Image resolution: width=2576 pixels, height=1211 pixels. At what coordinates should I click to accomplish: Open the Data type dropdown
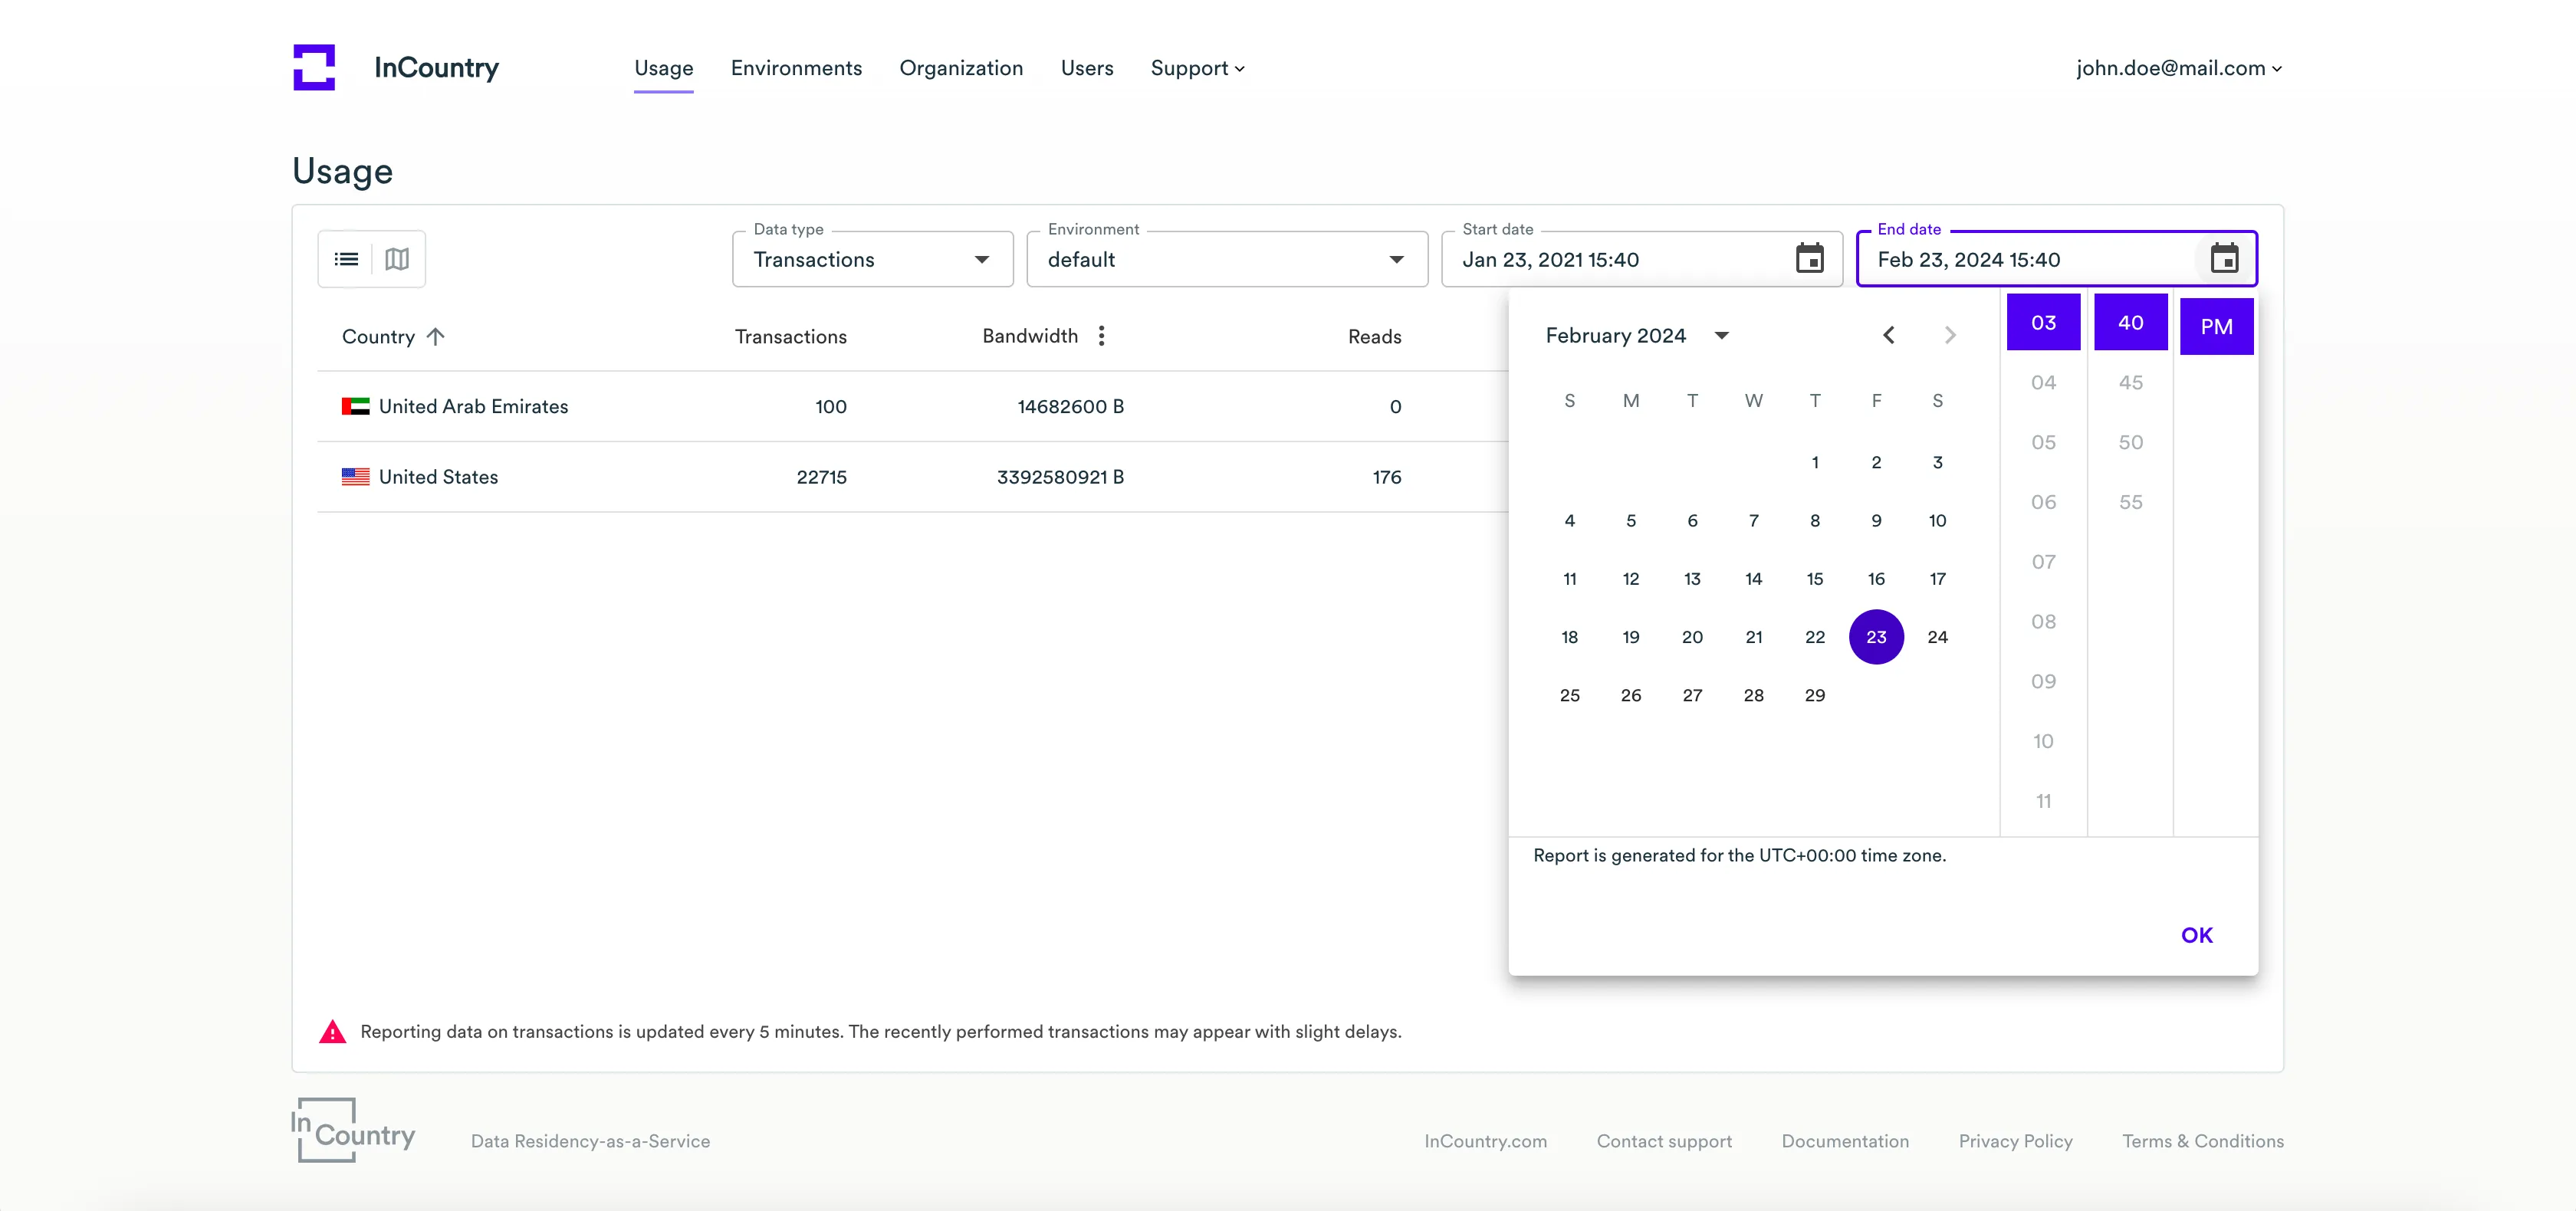pos(872,260)
